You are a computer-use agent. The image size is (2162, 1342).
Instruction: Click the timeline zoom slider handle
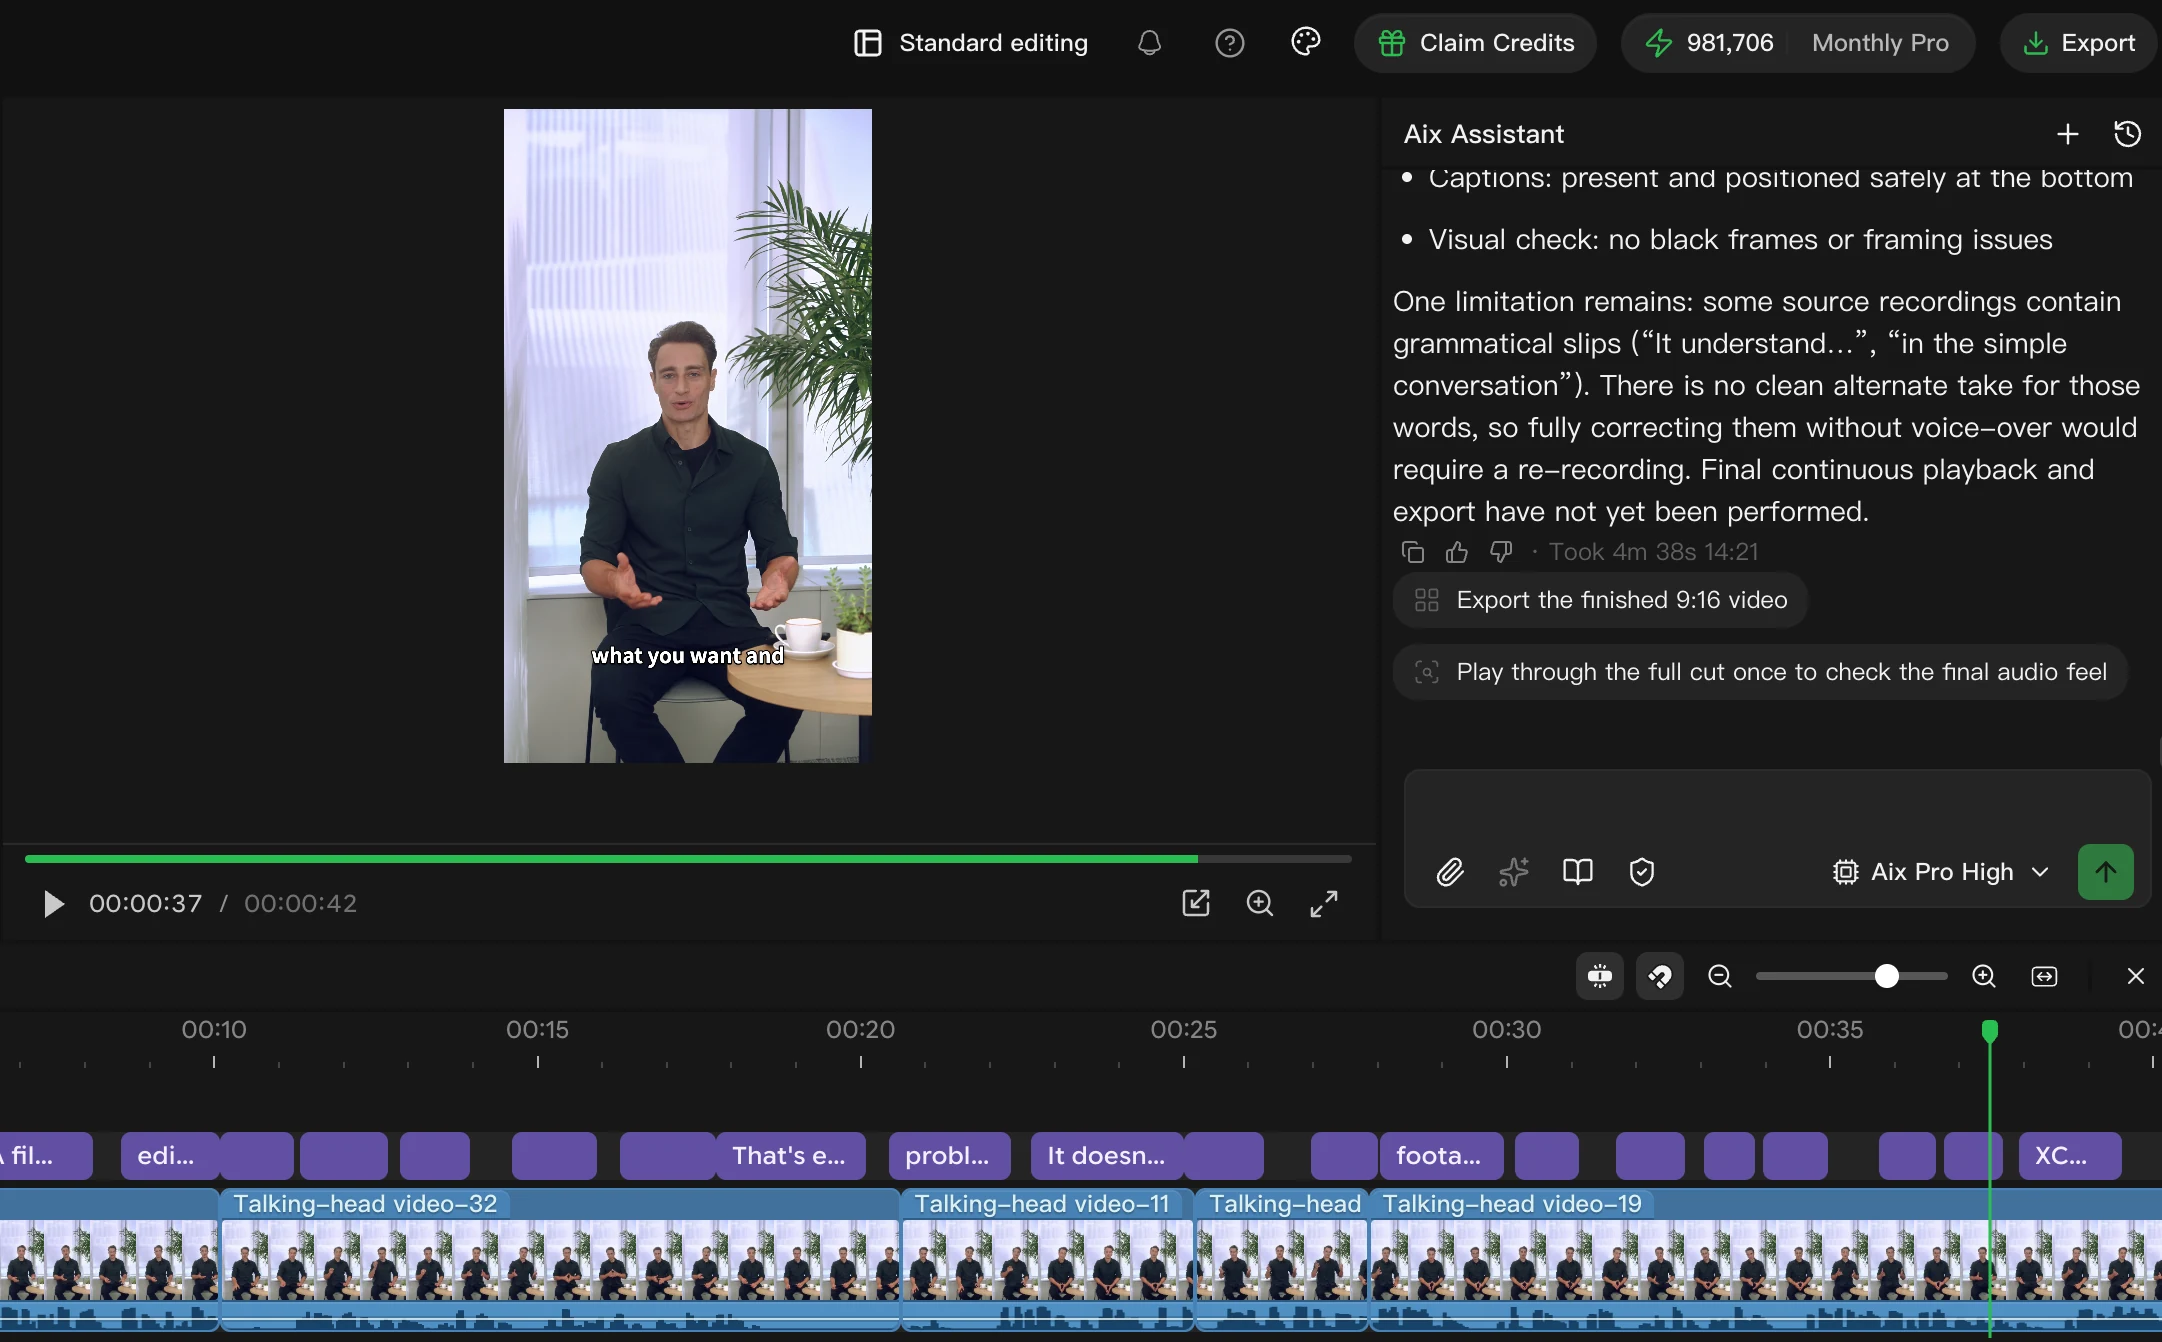(1886, 976)
